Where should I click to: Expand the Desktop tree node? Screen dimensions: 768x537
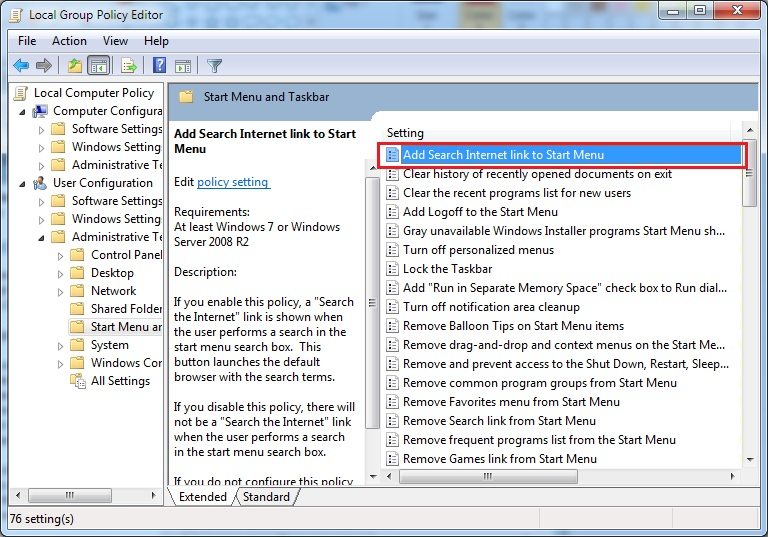point(60,274)
